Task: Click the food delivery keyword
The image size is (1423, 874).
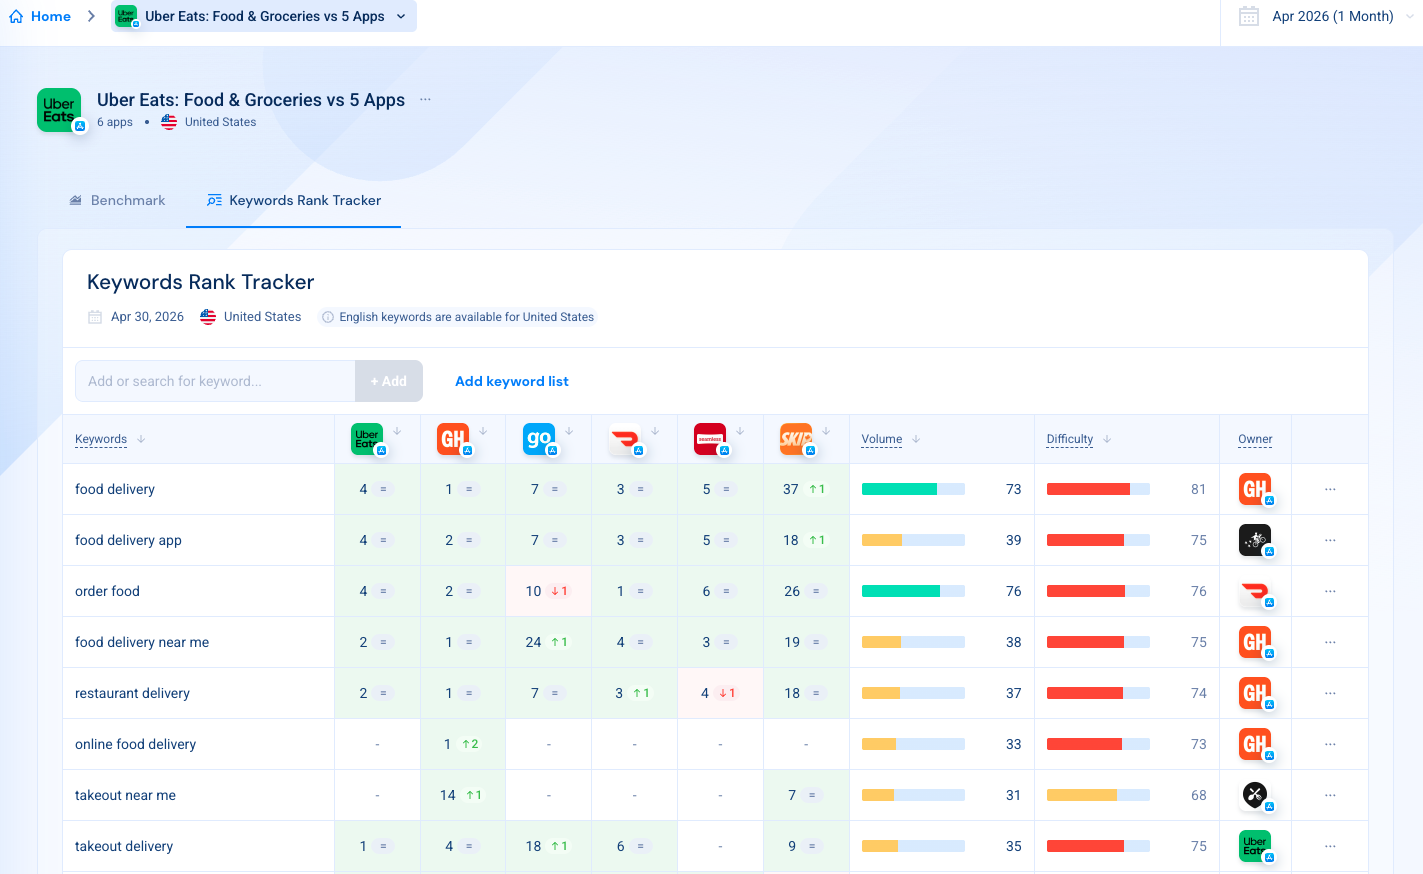Action: (115, 489)
